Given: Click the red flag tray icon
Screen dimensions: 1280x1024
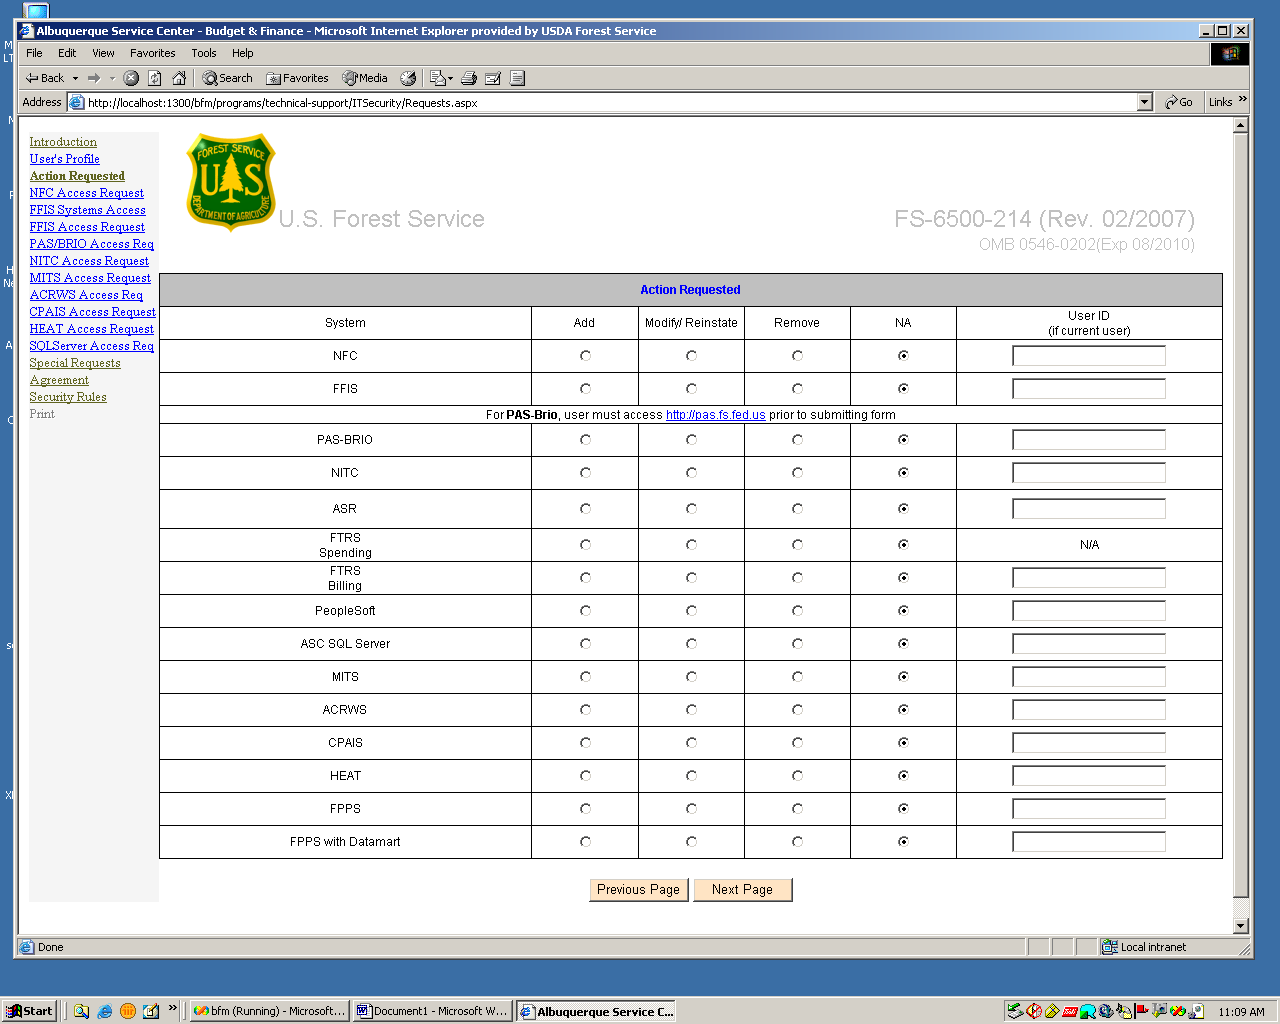Looking at the screenshot, I should pyautogui.click(x=1141, y=1011).
